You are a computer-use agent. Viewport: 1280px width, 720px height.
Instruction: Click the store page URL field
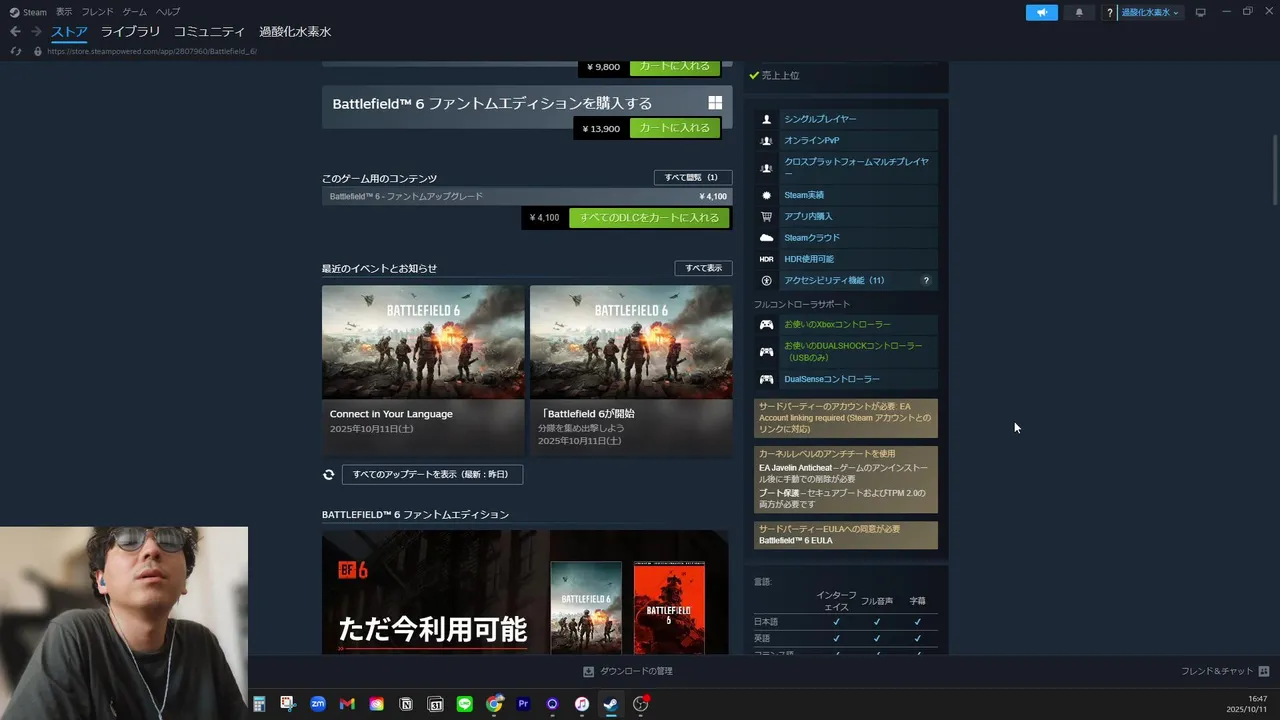click(x=152, y=51)
